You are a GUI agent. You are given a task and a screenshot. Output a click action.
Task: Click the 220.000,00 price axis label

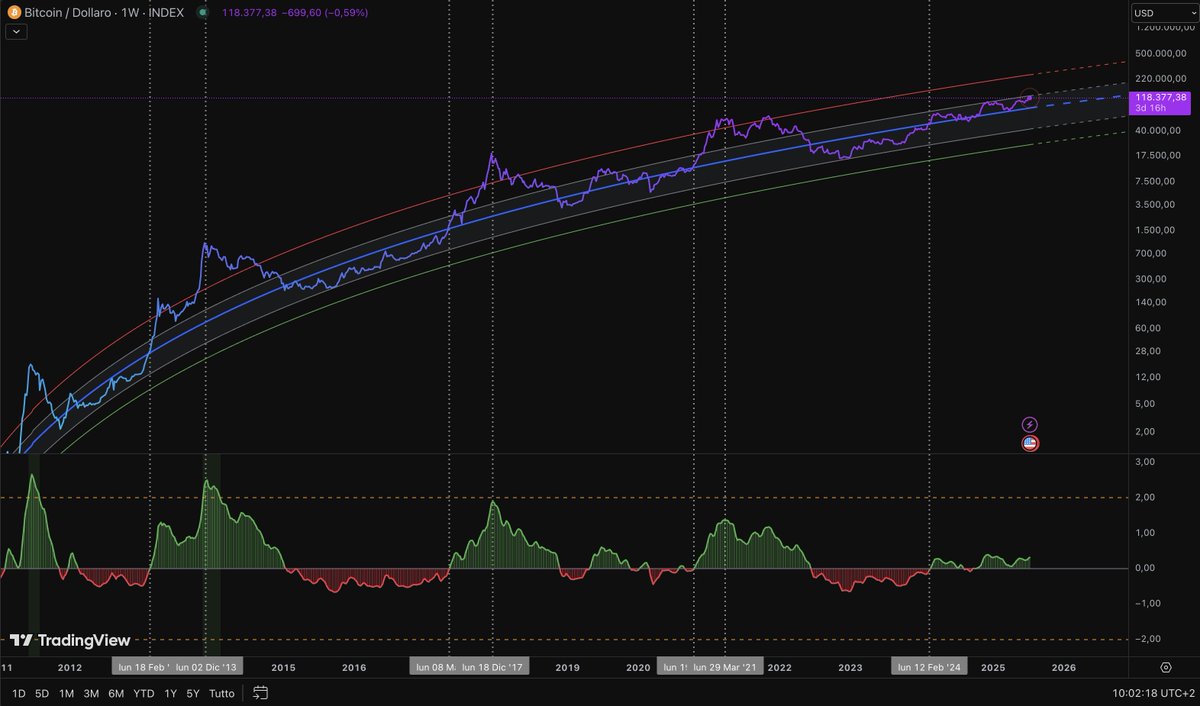point(1160,78)
